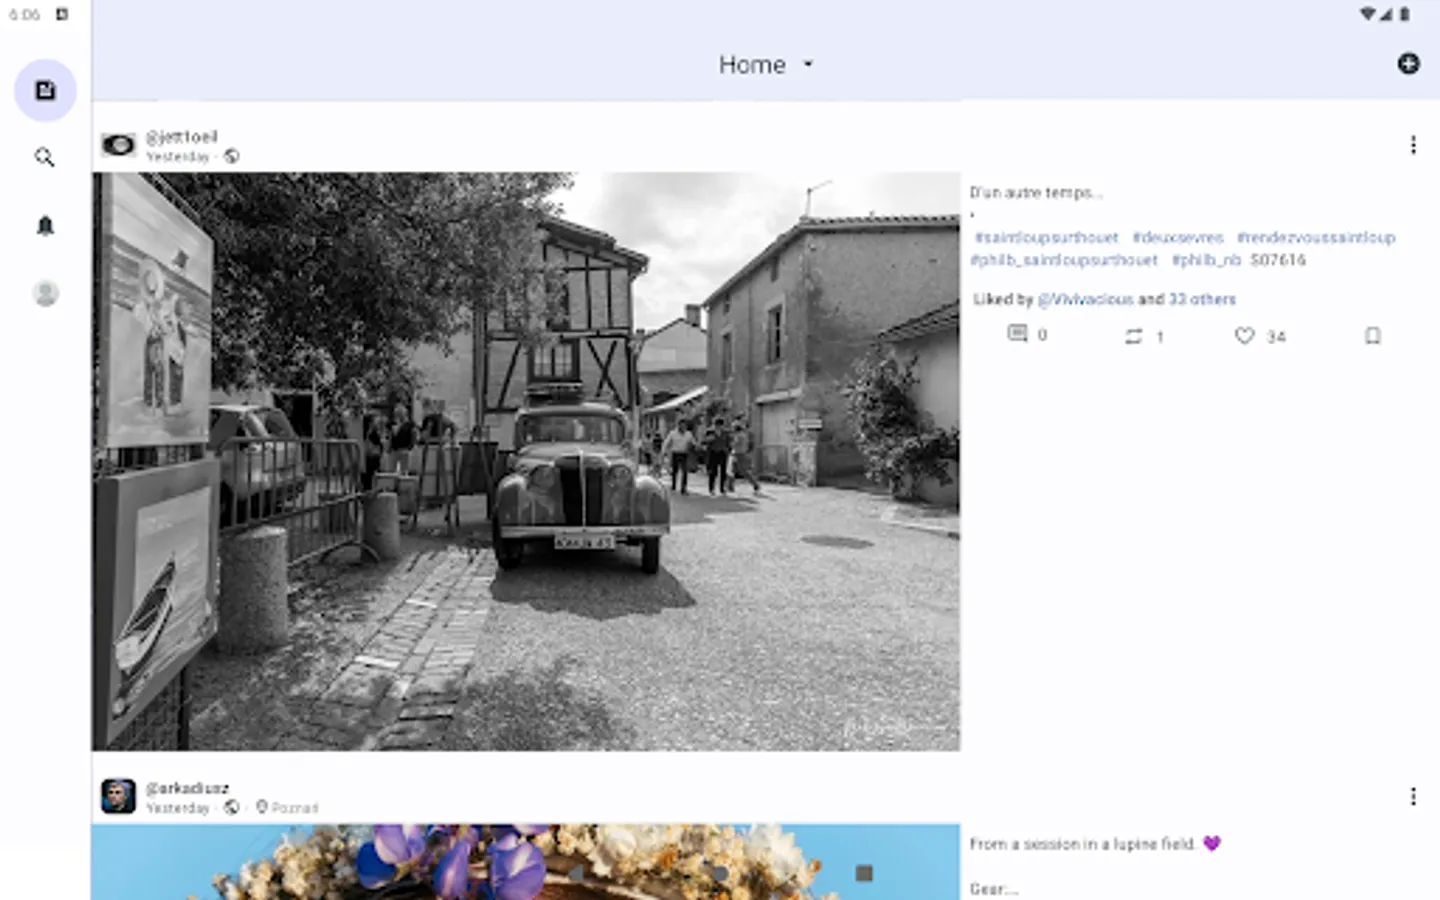Click the truncated 'Gear:...' caption line
The width and height of the screenshot is (1440, 900).
(x=994, y=889)
